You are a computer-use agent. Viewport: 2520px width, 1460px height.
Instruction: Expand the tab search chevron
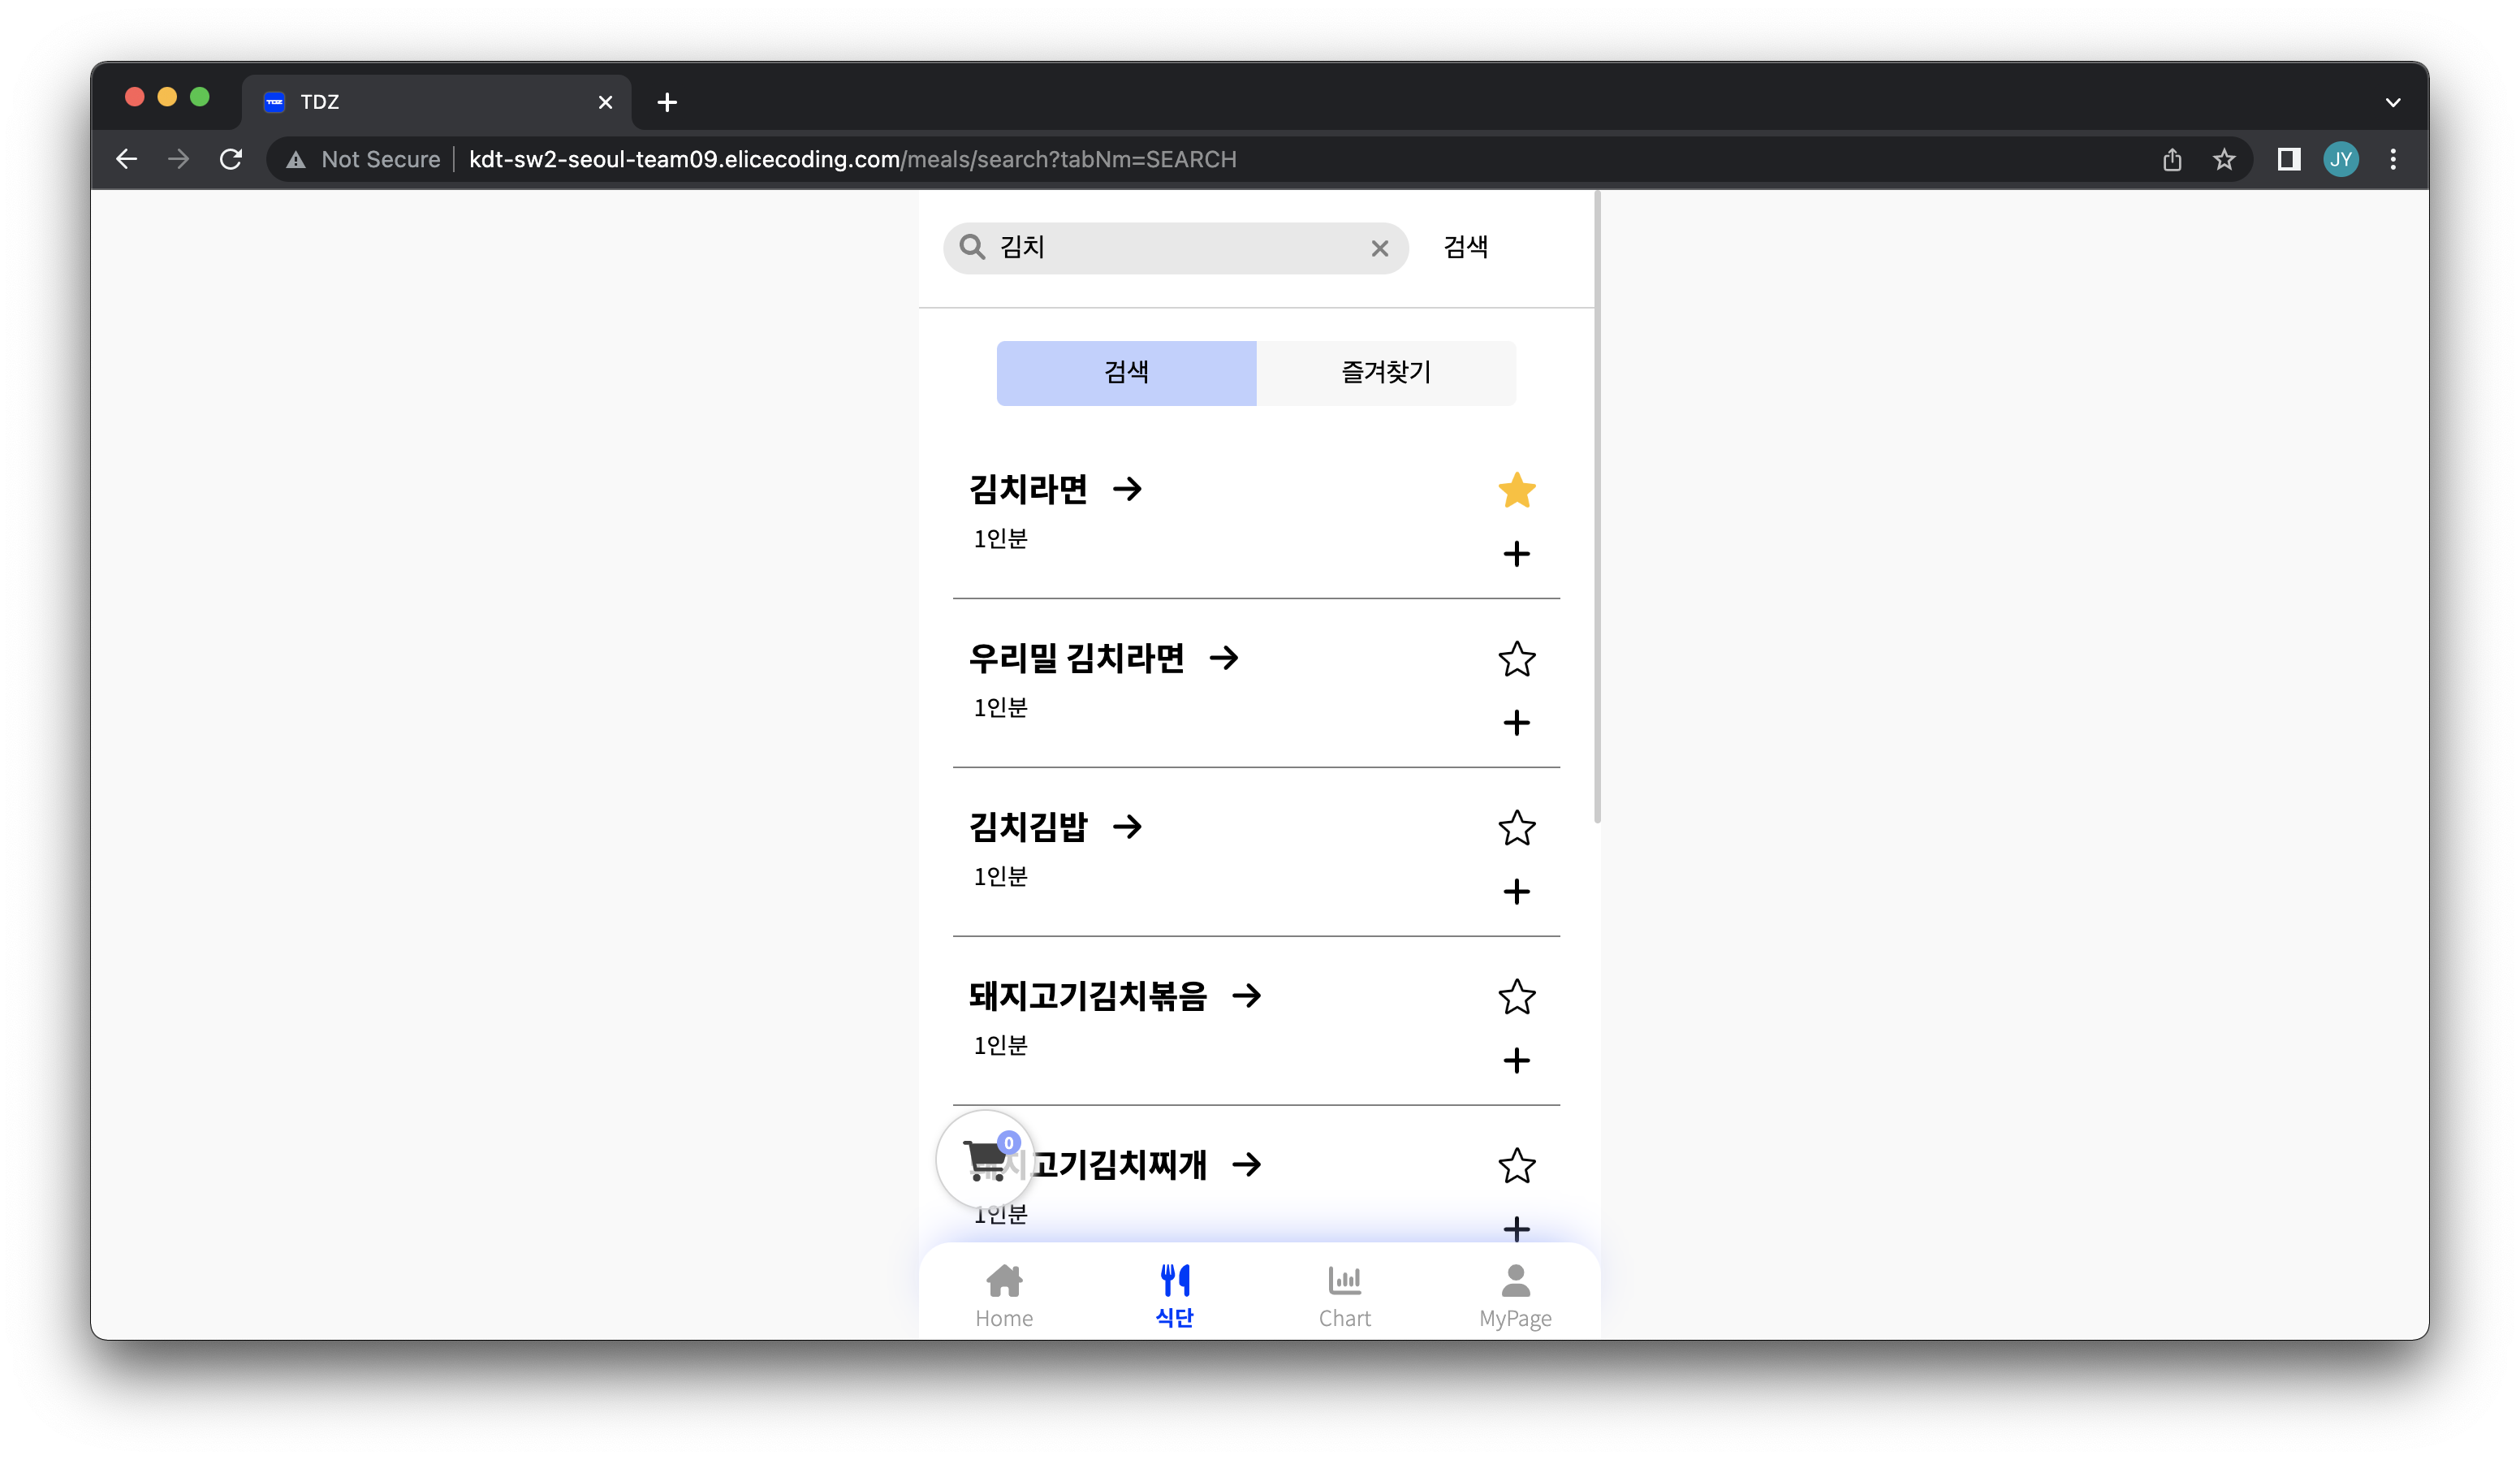[x=2393, y=102]
